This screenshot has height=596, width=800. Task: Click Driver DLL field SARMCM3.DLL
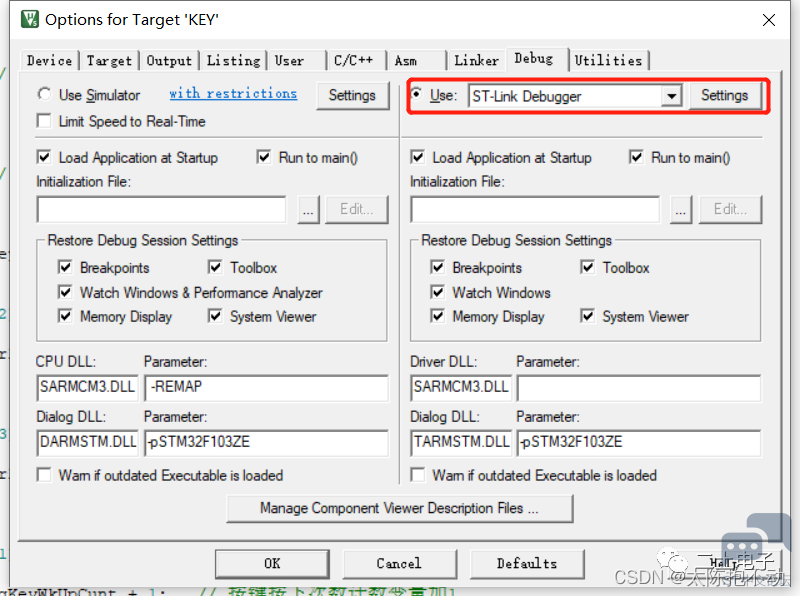(461, 387)
